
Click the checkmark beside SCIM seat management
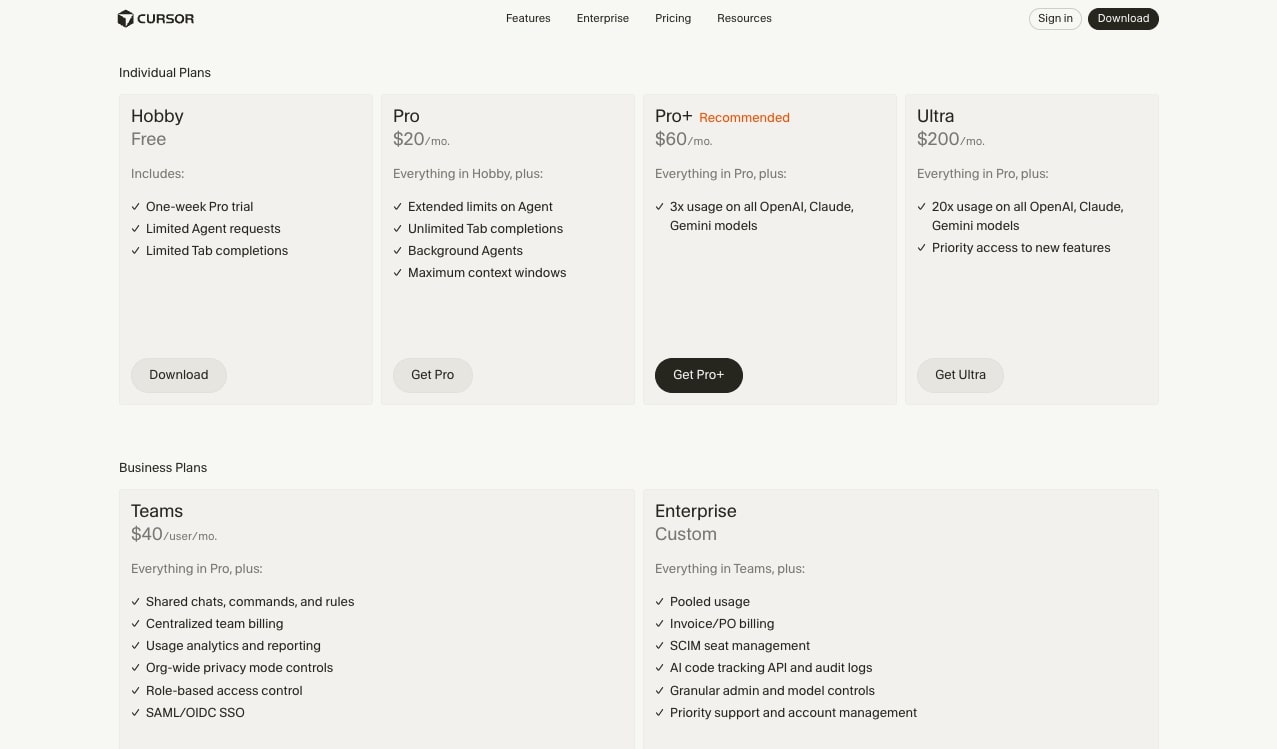tap(660, 645)
